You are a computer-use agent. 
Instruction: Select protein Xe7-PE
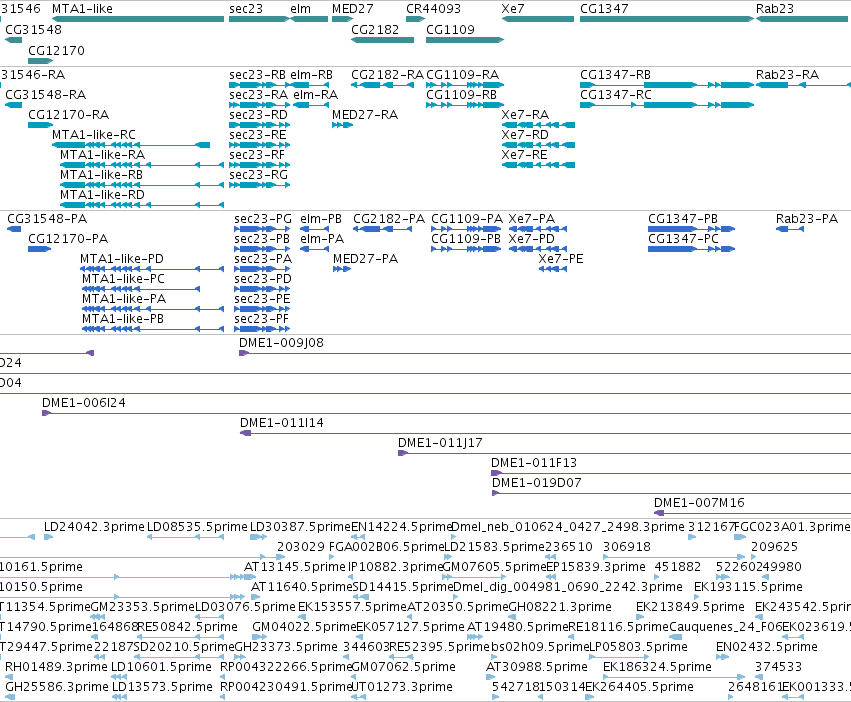tap(552, 269)
